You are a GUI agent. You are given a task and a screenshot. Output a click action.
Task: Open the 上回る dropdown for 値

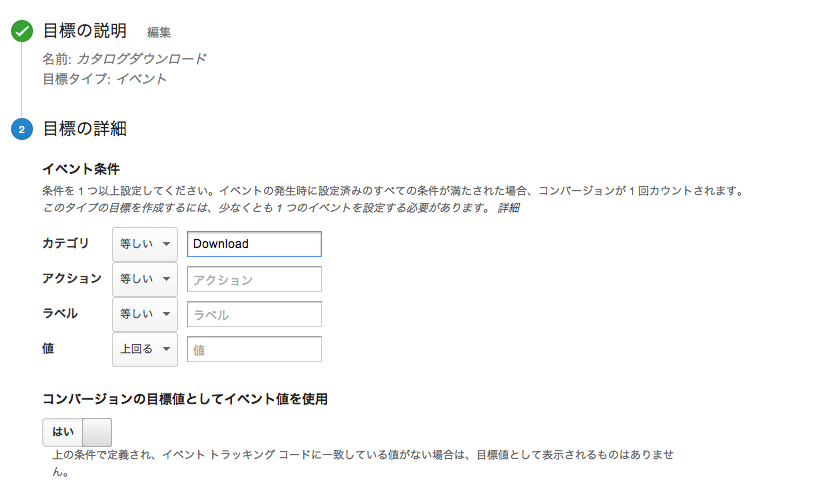[144, 349]
